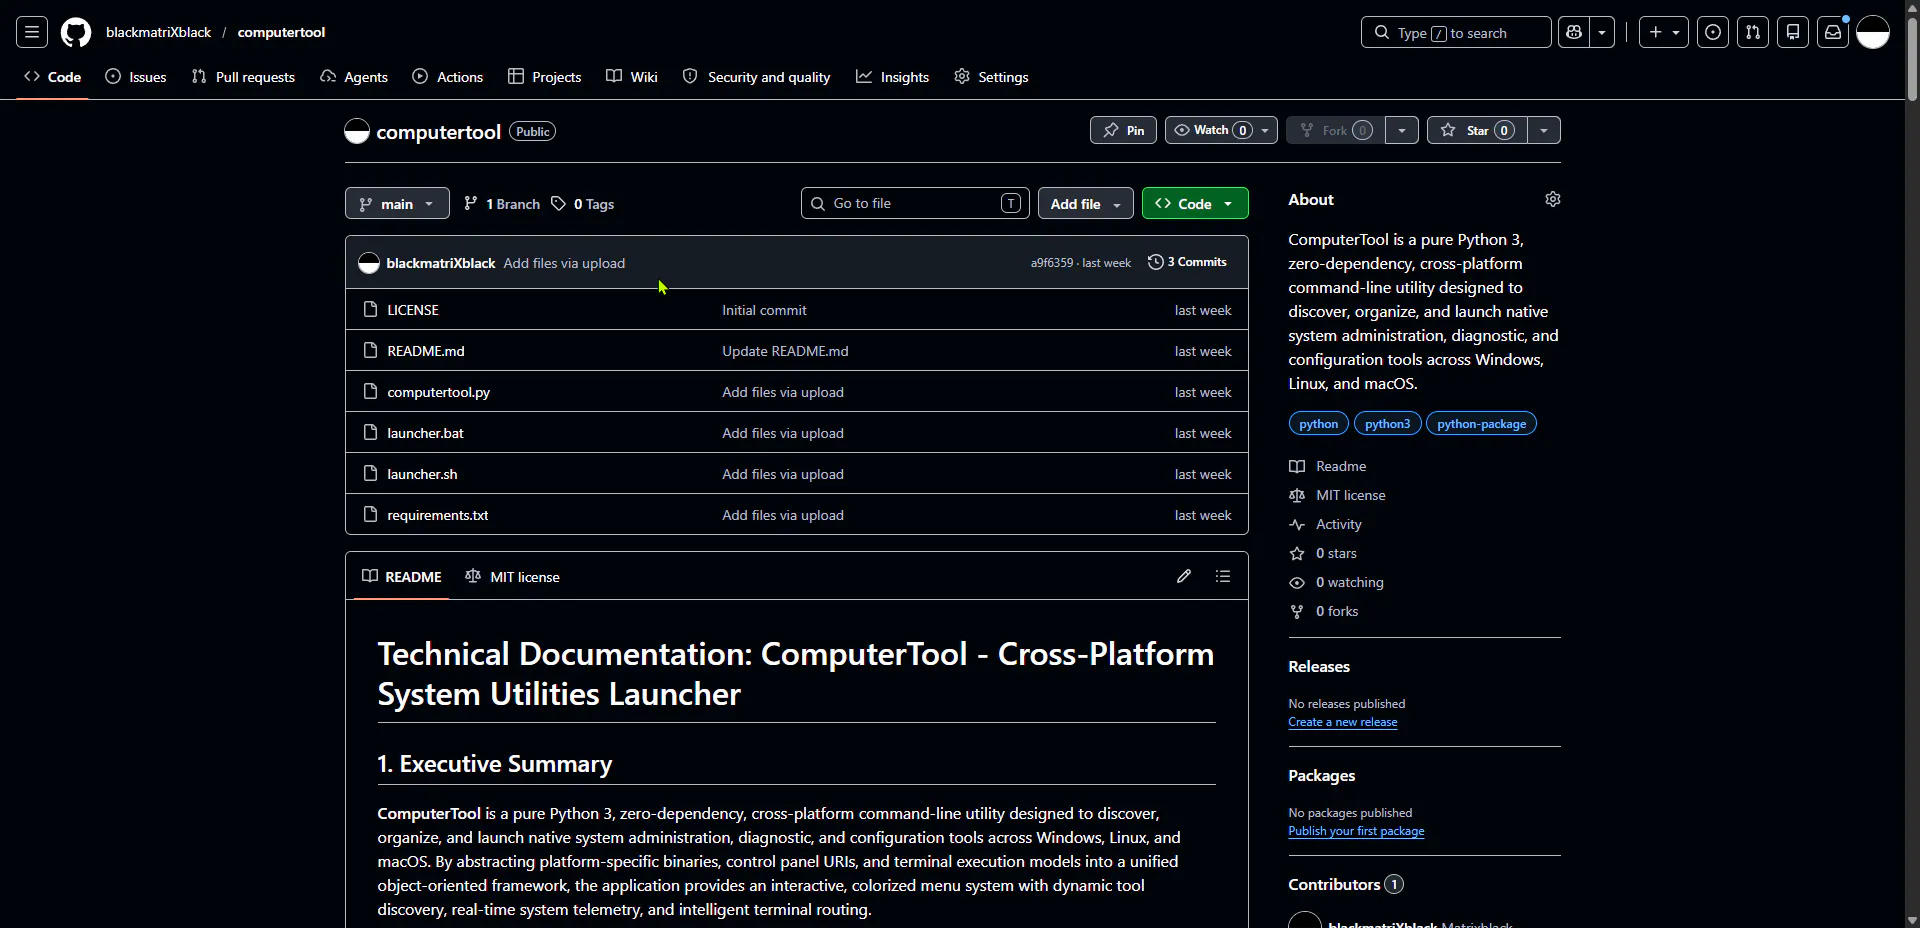
Task: Edit README with pencil icon
Action: point(1184,576)
